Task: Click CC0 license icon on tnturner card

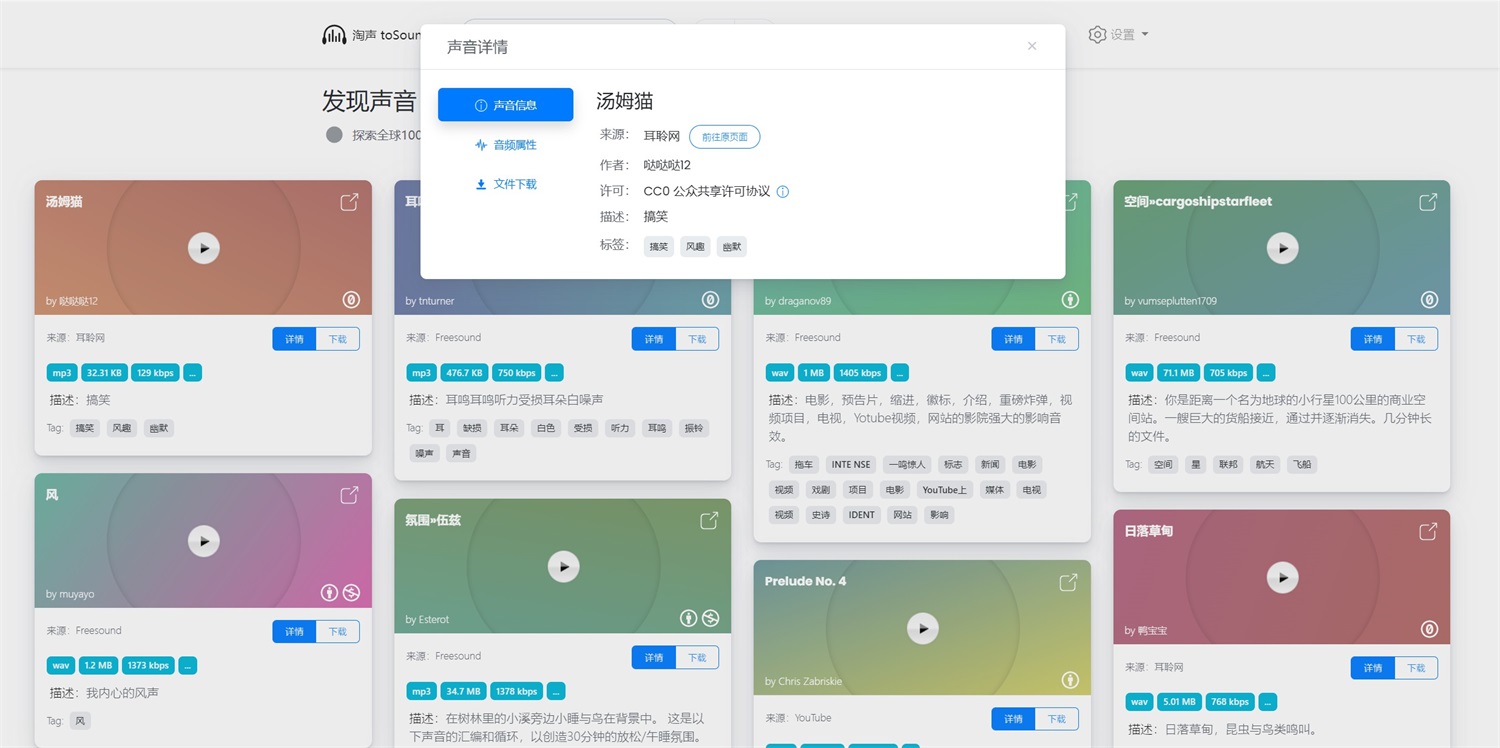Action: pyautogui.click(x=710, y=300)
